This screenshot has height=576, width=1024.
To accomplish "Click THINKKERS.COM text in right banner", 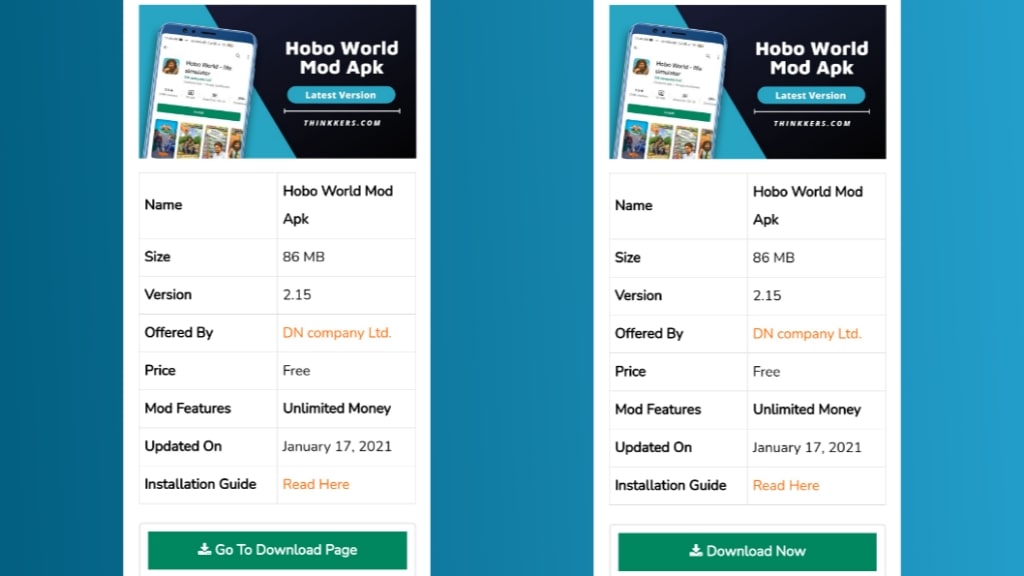I will tap(811, 123).
